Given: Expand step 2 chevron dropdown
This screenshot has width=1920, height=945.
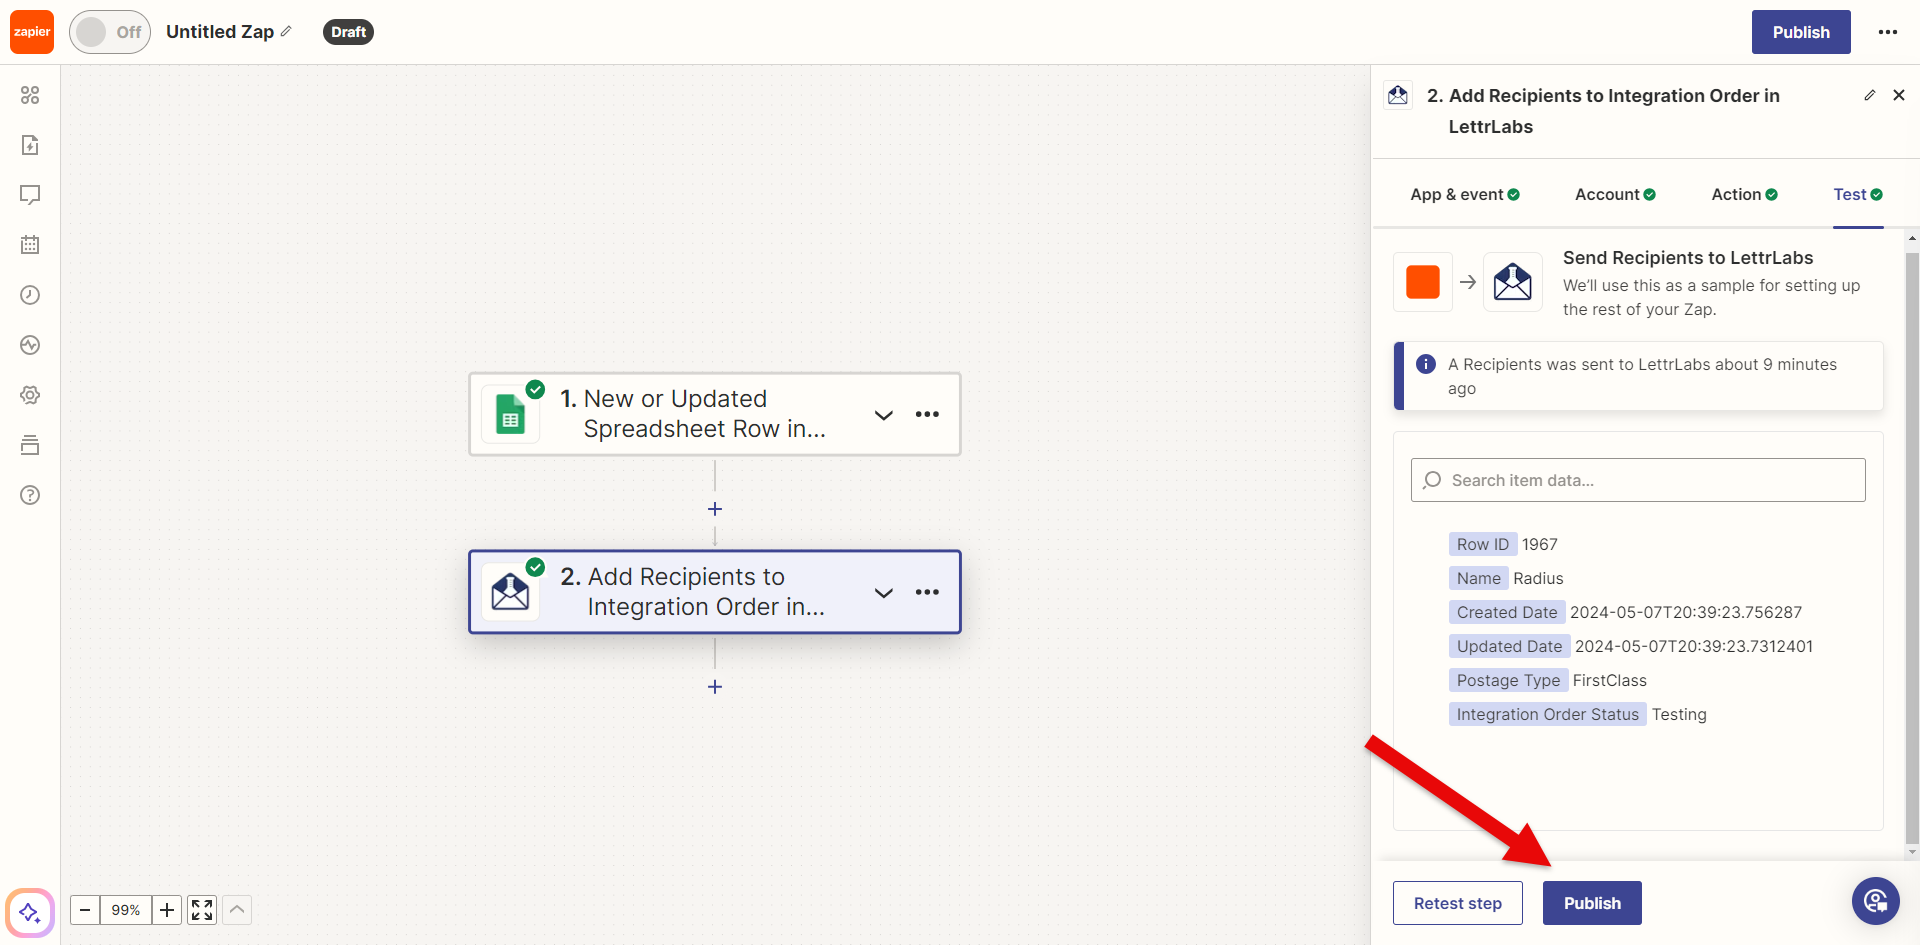Looking at the screenshot, I should (884, 593).
